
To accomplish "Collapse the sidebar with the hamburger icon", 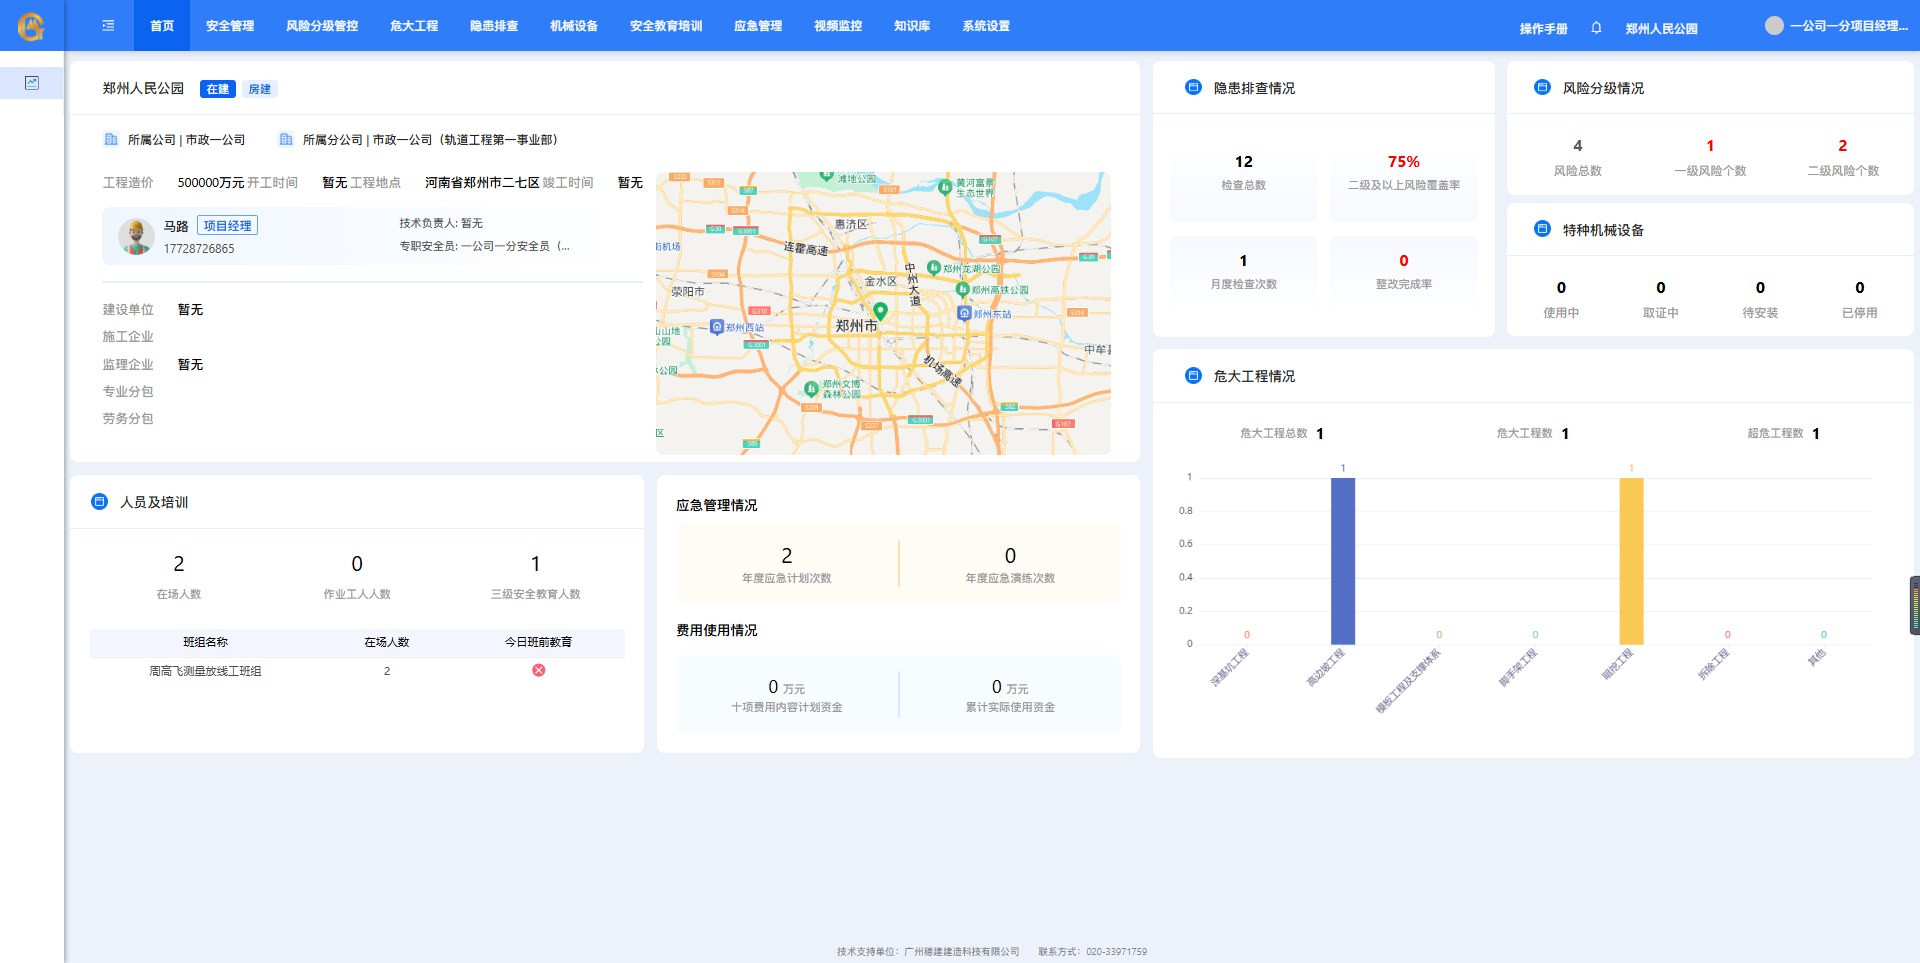I will 108,26.
